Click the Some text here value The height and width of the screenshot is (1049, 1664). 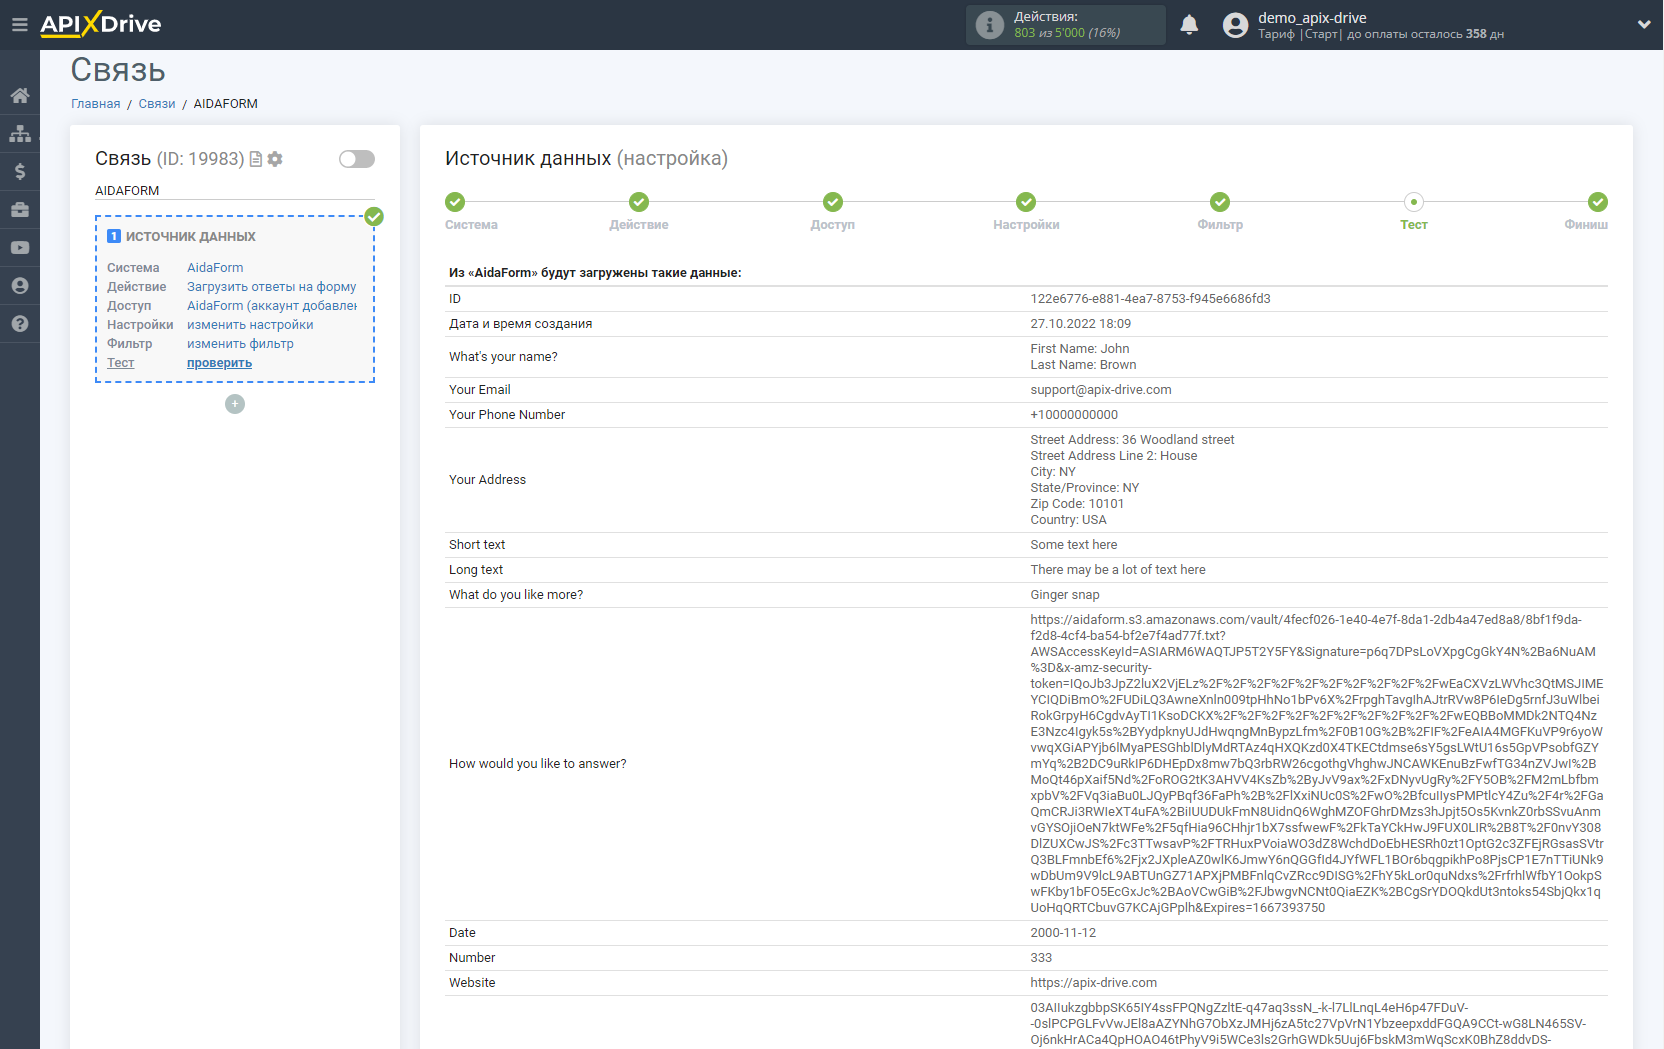(x=1074, y=545)
